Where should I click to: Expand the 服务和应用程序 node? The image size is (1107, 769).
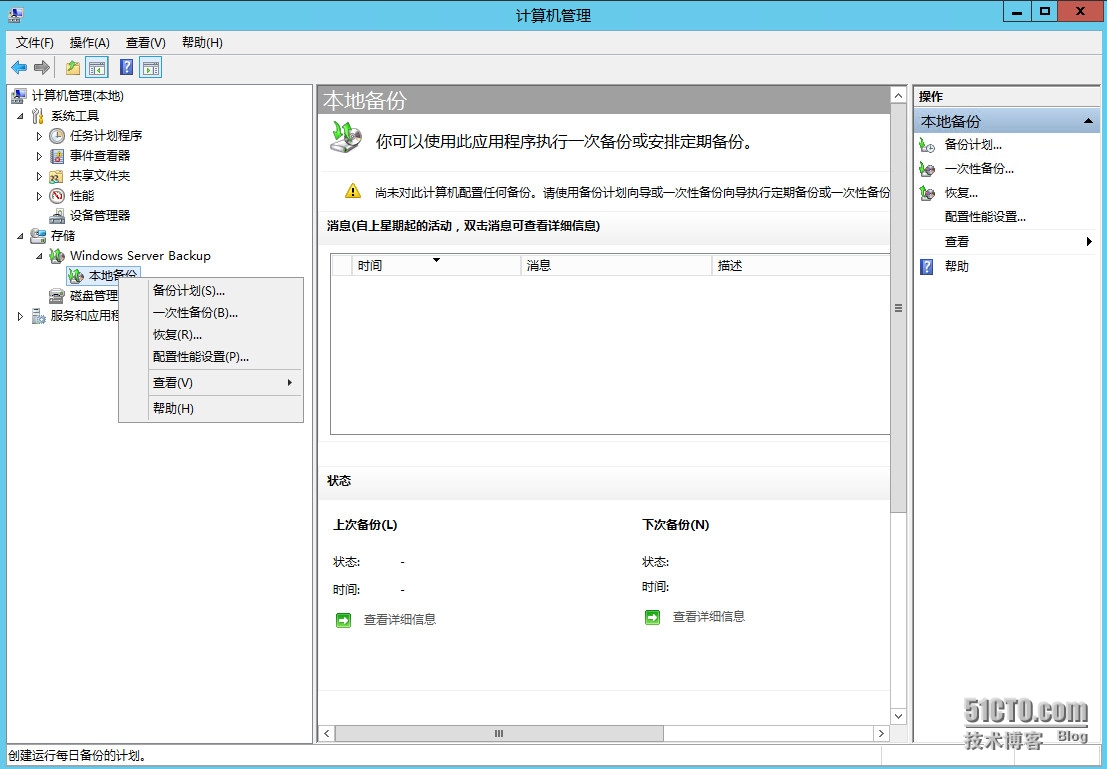tap(20, 316)
